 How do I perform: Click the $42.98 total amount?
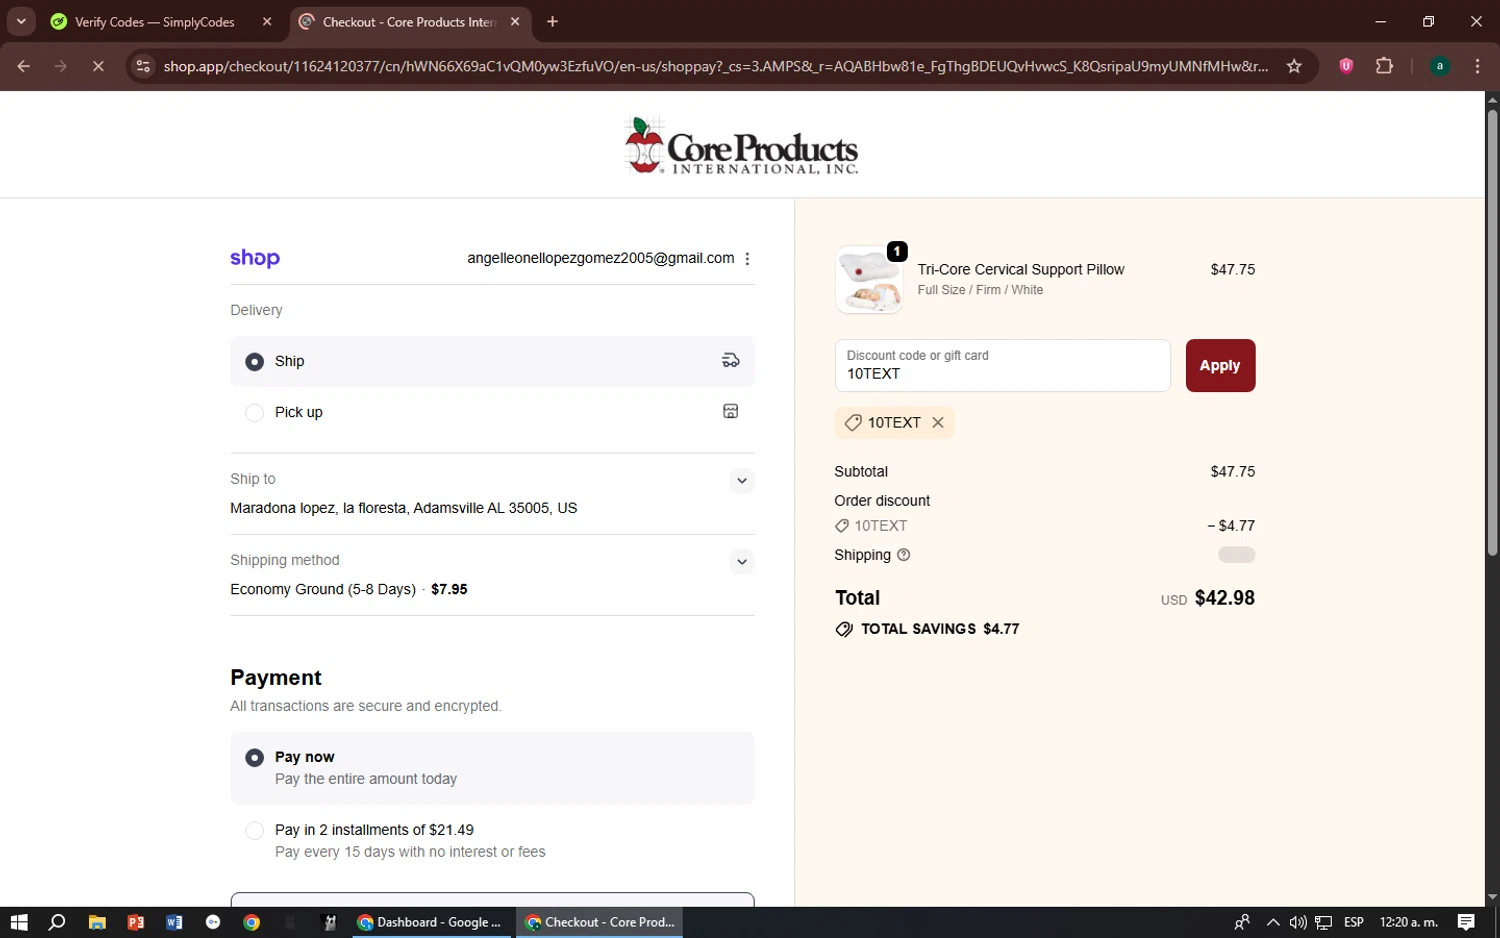click(1224, 598)
